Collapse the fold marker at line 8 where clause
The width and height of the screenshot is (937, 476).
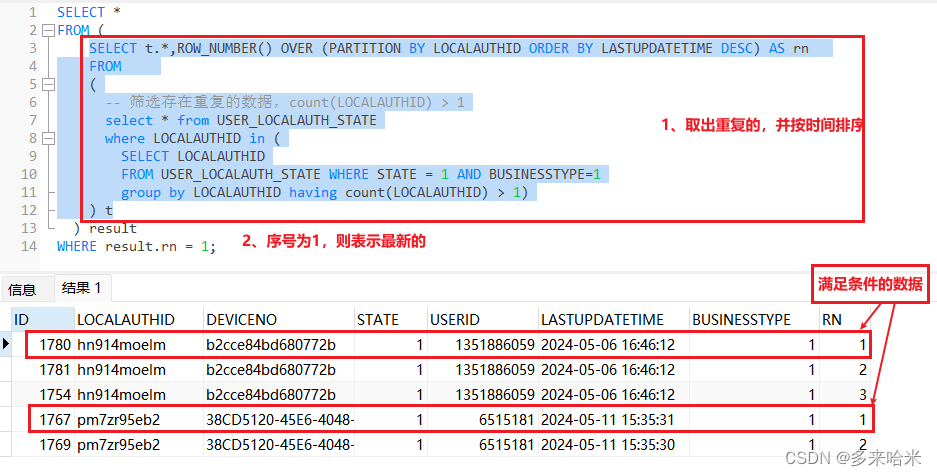(48, 139)
